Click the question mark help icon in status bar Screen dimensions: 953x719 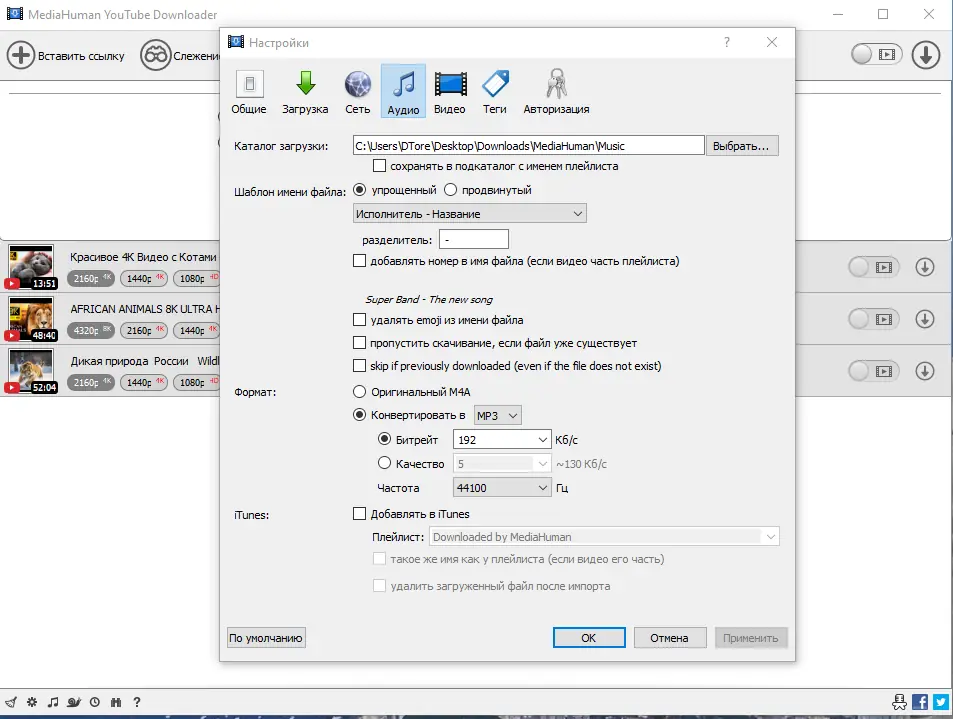(x=137, y=702)
